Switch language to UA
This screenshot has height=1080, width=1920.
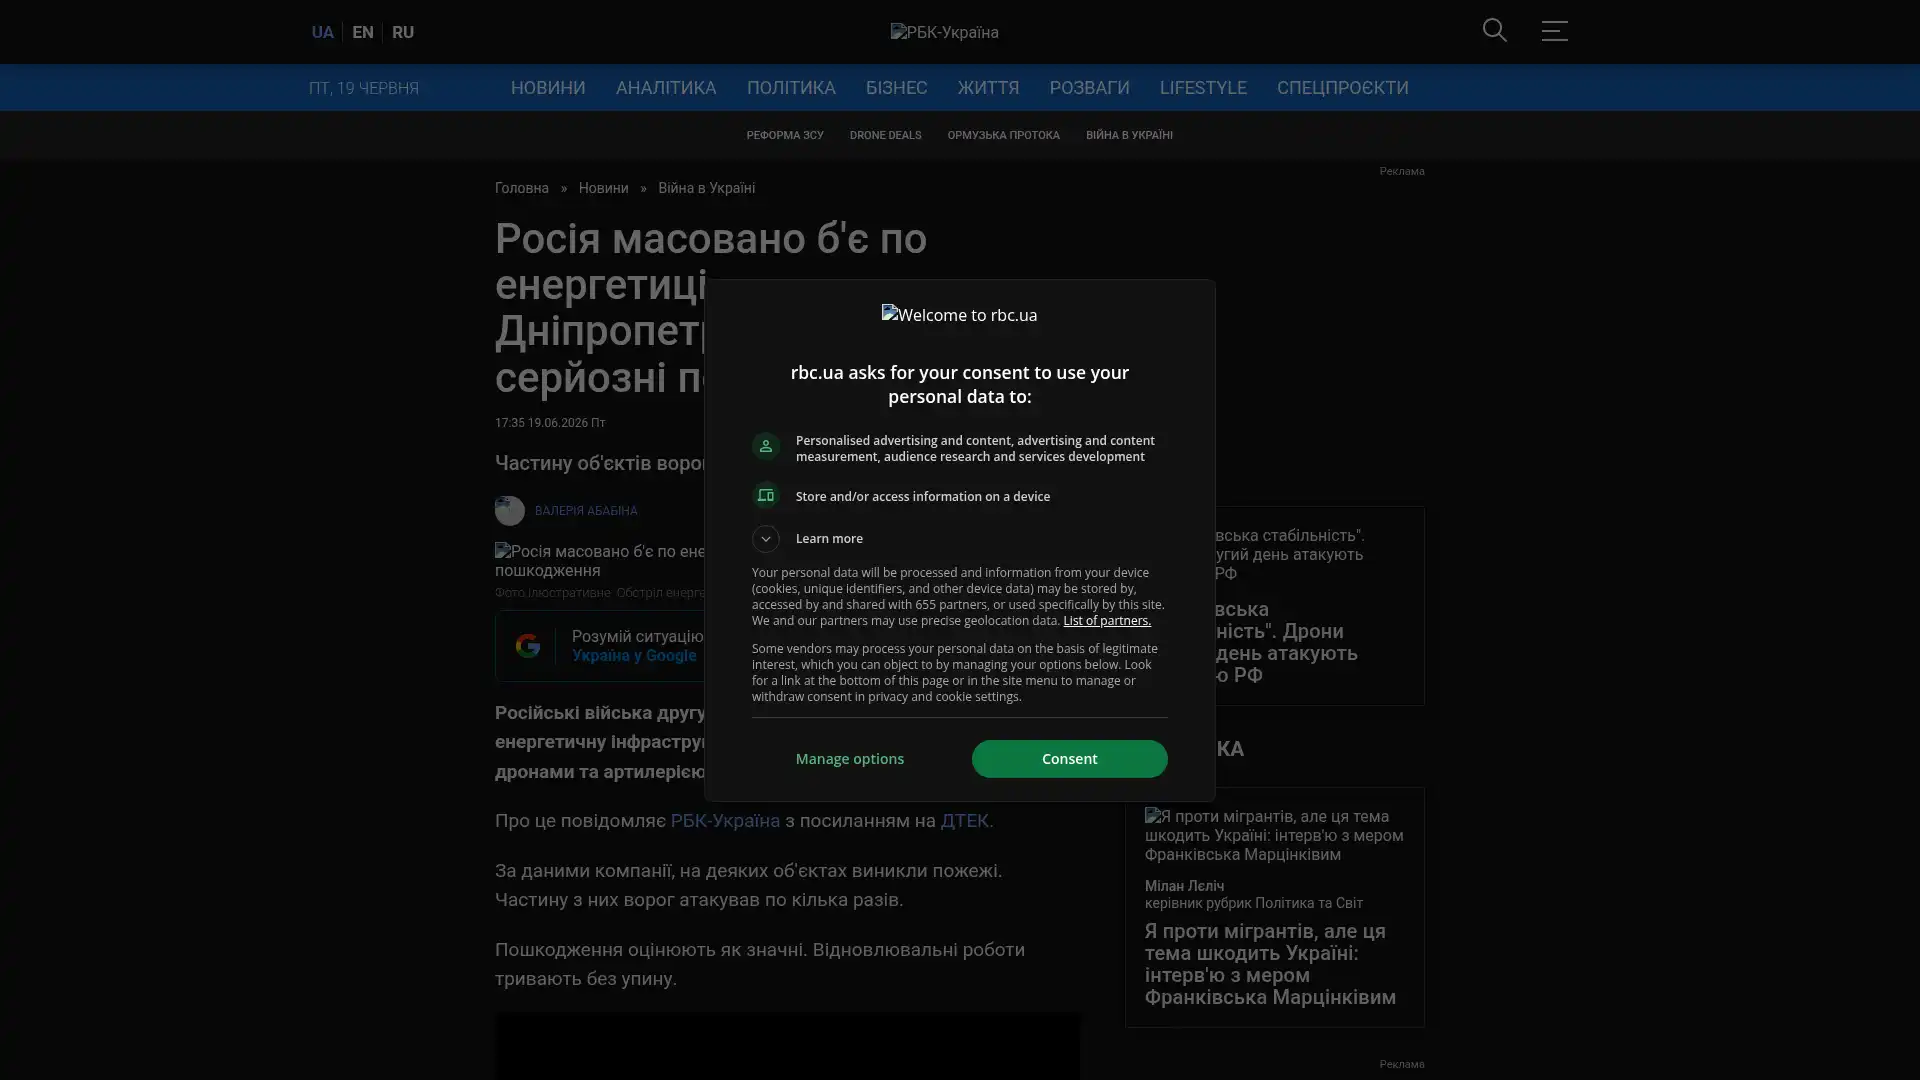coord(322,32)
